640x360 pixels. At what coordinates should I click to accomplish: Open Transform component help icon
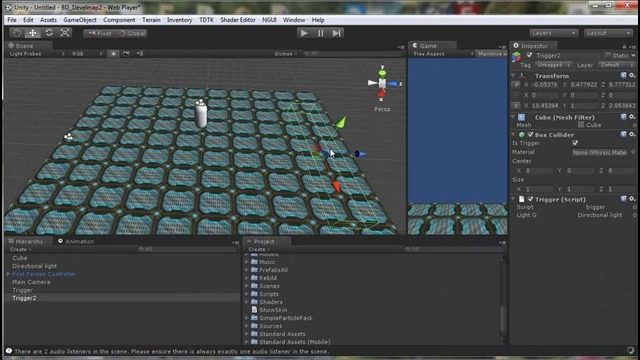coord(623,76)
